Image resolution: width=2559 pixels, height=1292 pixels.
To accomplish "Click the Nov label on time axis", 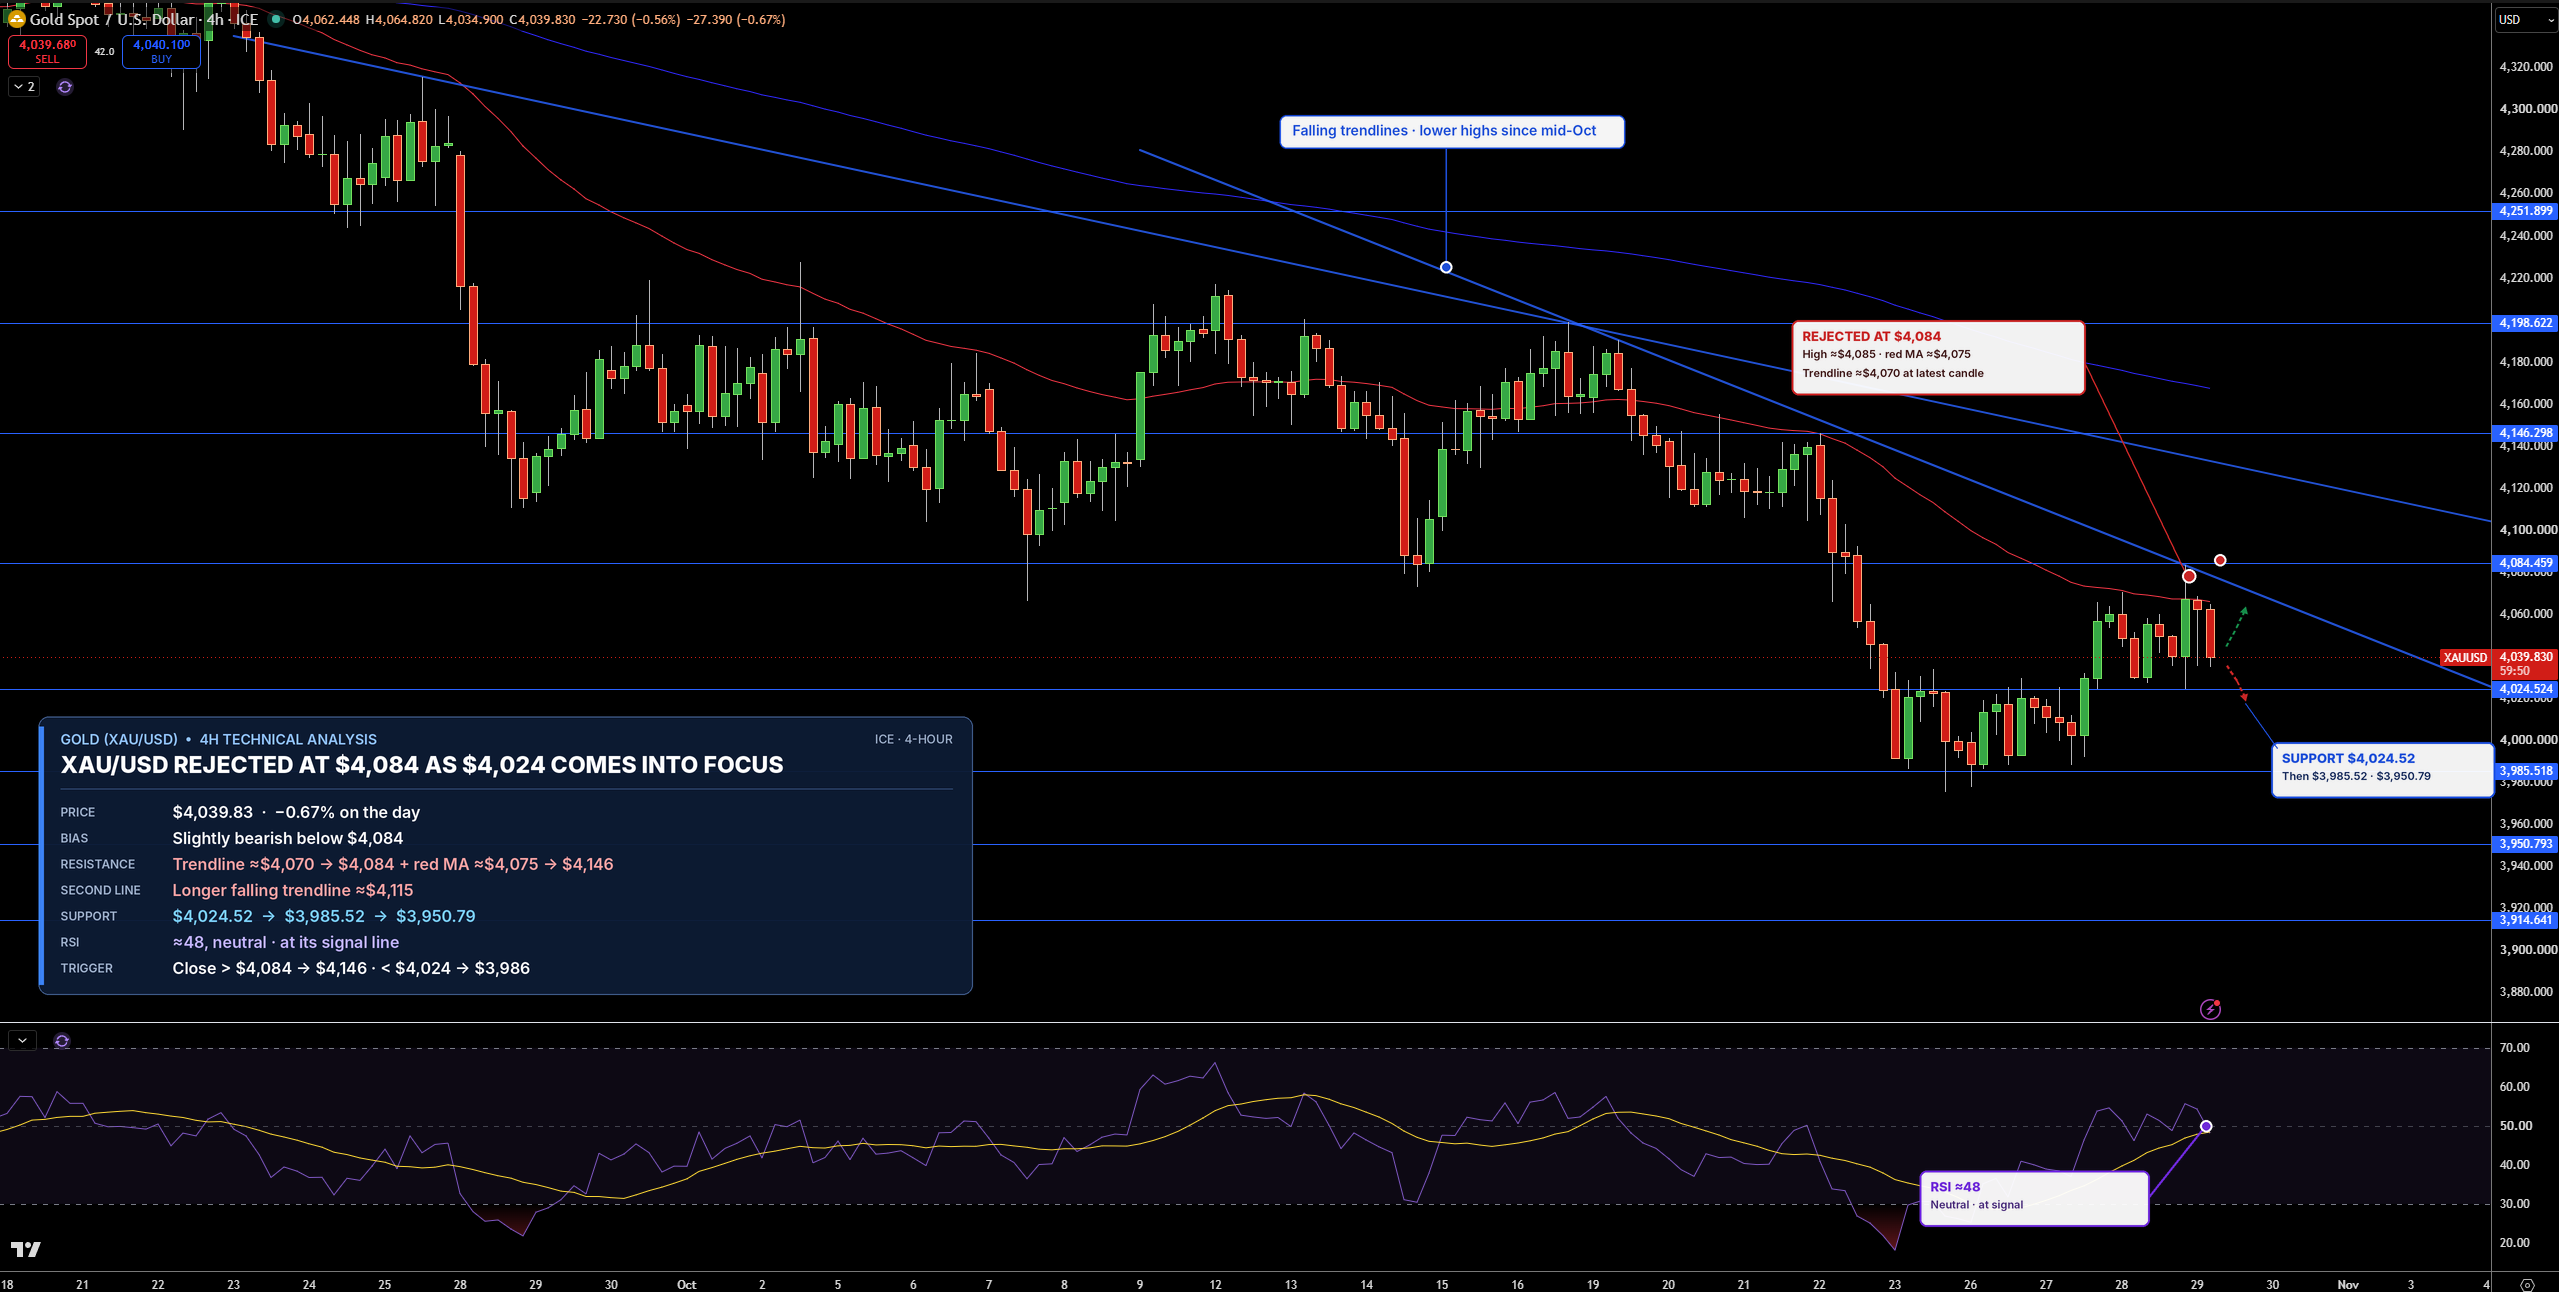I will click(x=2347, y=1284).
